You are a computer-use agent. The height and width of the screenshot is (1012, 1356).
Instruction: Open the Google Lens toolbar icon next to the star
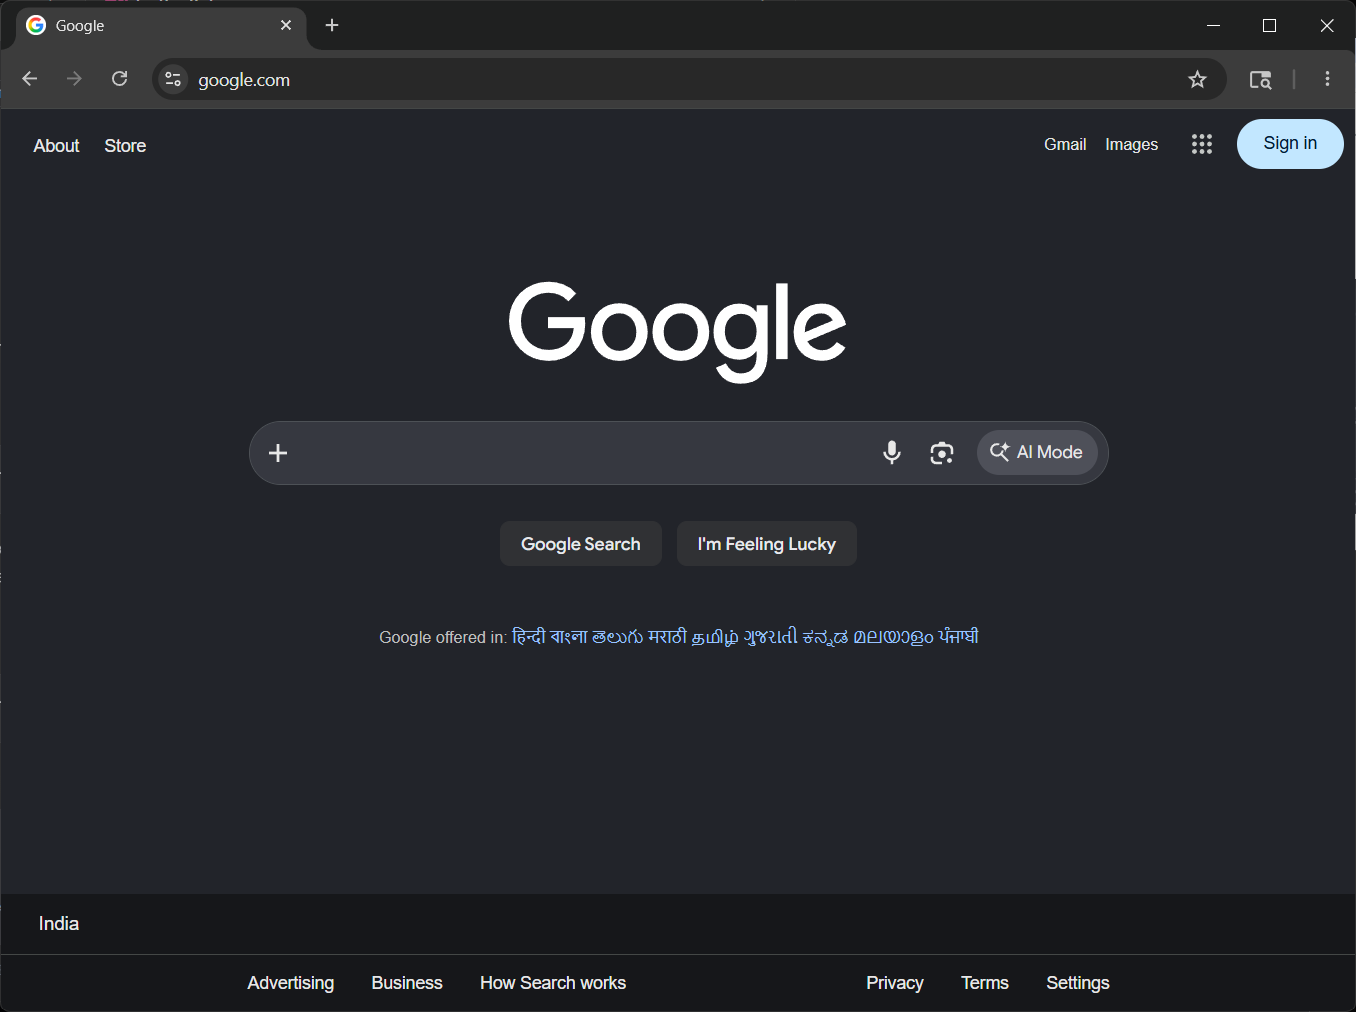click(1261, 79)
